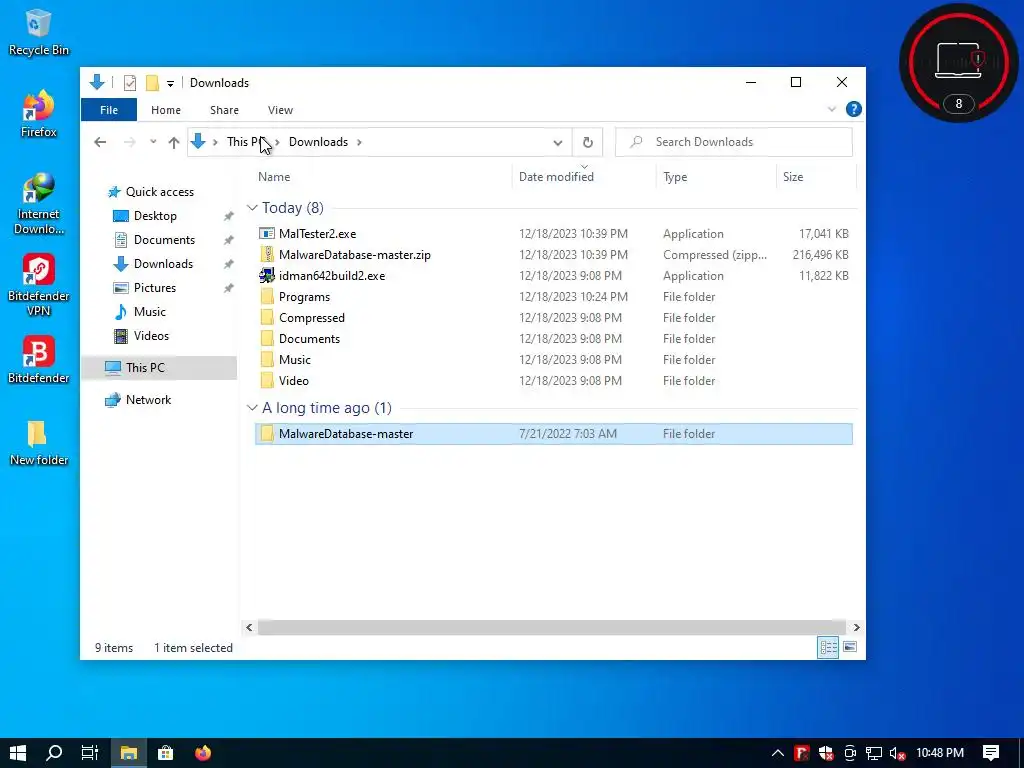Open the Recycle Bin desktop icon
Screen dimensions: 1024x768
38,33
